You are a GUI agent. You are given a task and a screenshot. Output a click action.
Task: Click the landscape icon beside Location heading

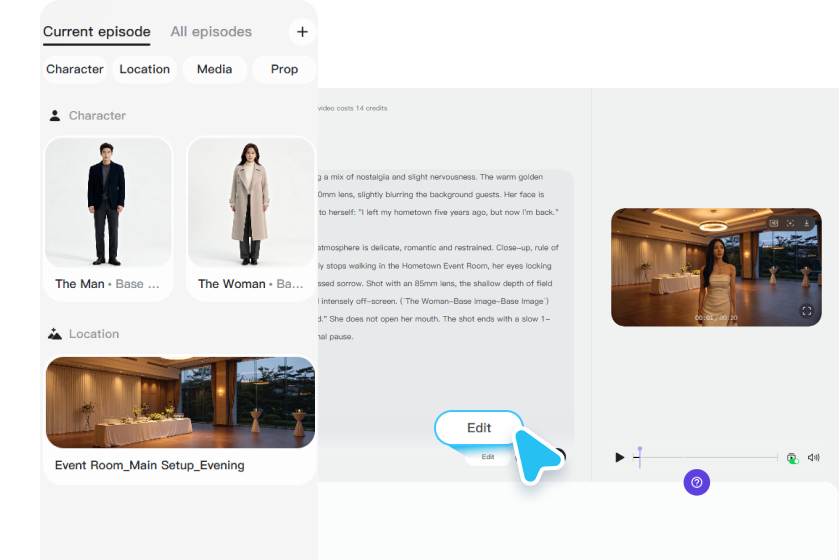point(55,334)
